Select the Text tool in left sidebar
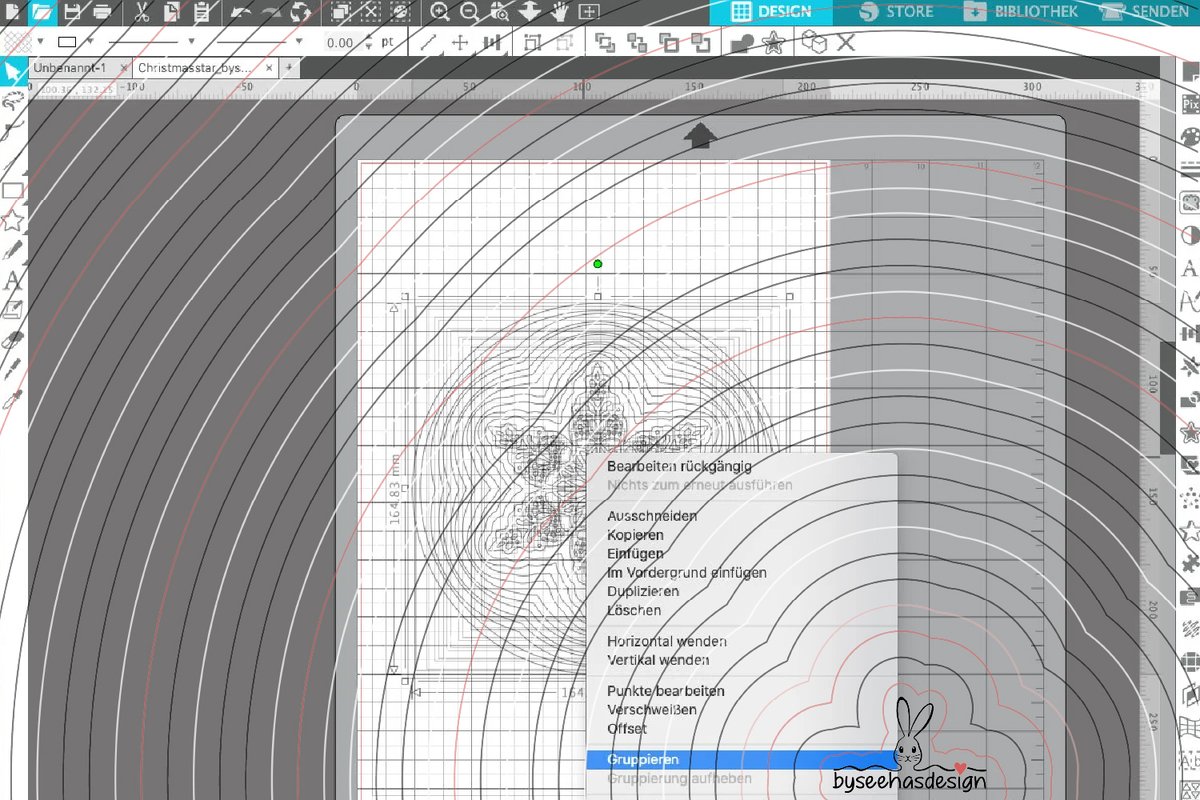The image size is (1200, 800). click(x=13, y=279)
